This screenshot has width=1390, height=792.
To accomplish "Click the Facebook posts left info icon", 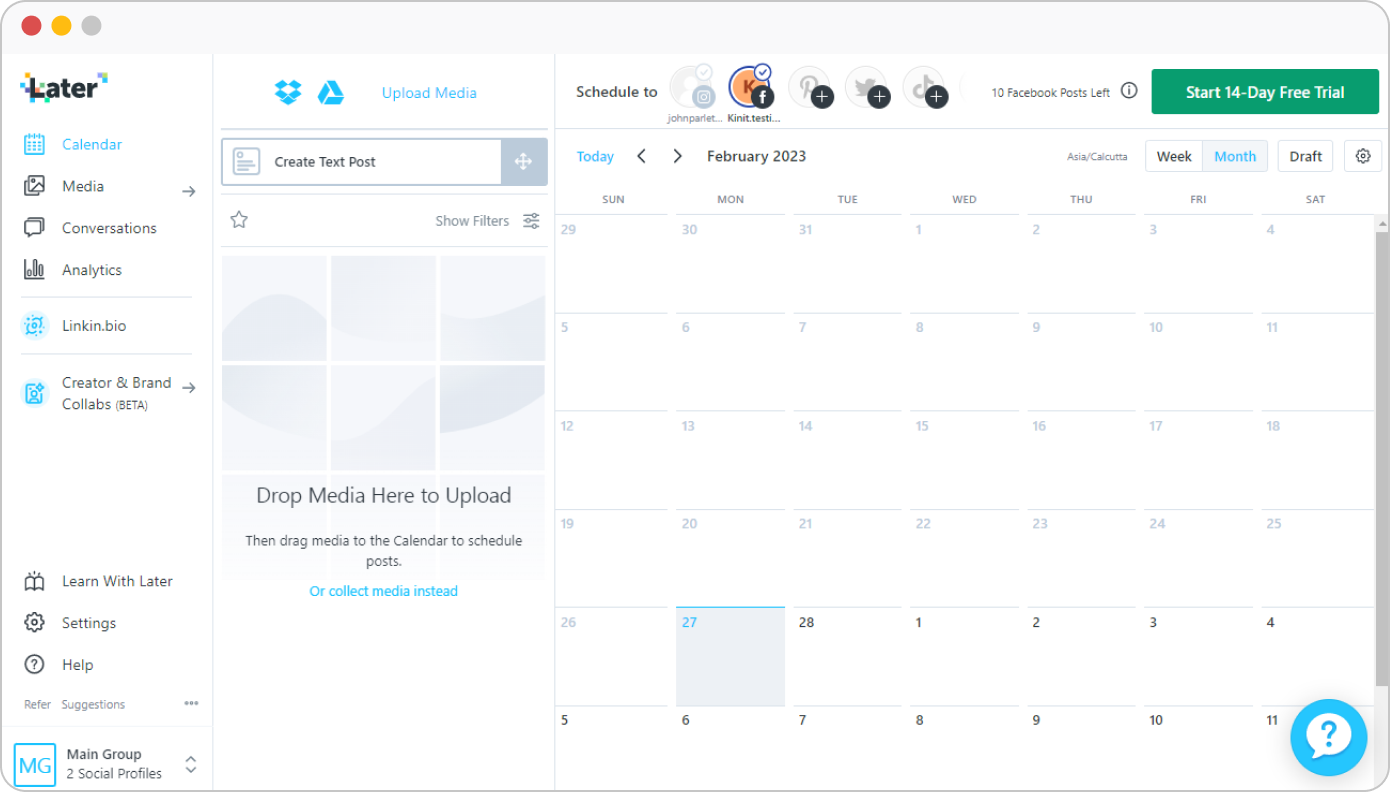I will coord(1129,91).
